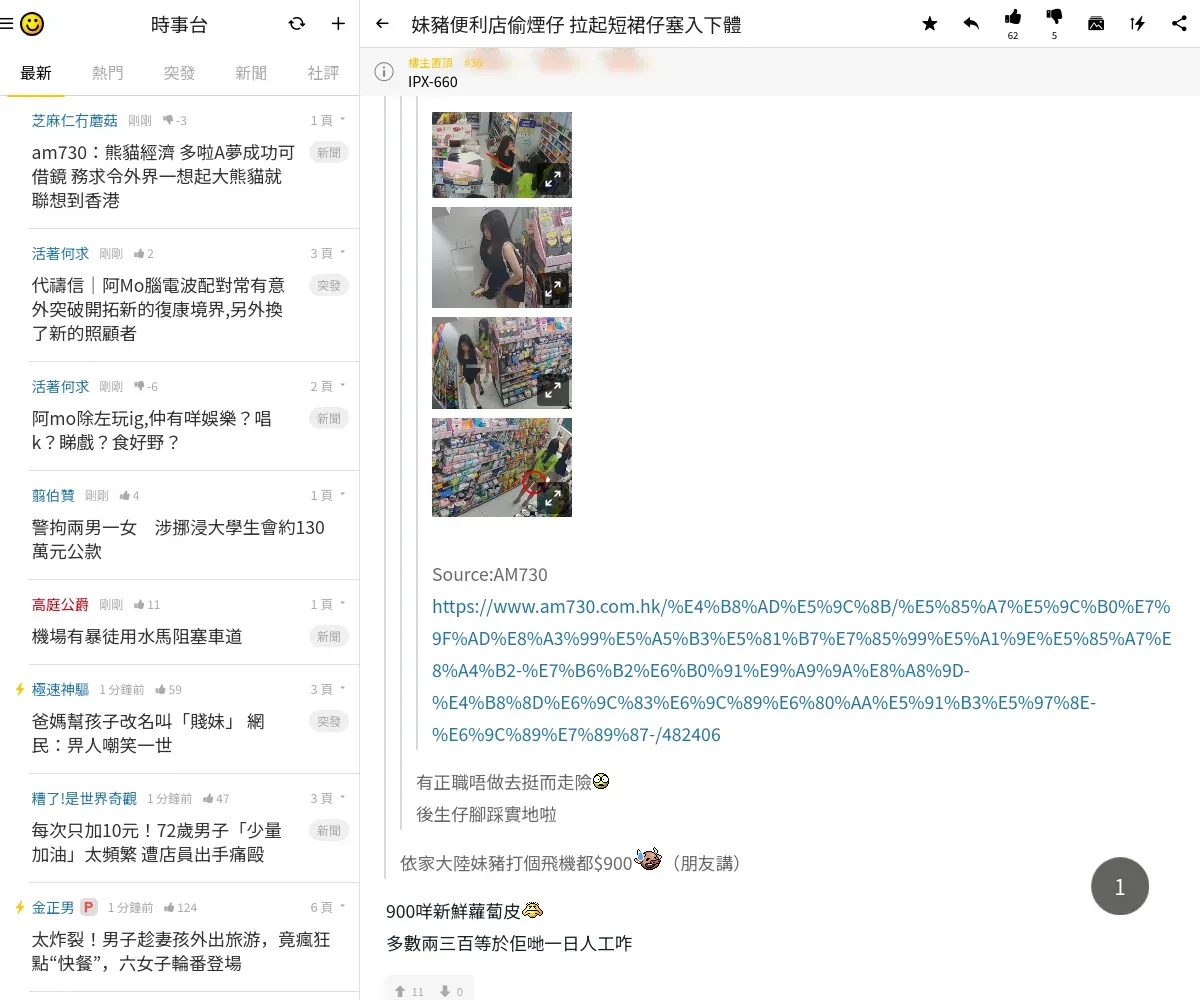Refresh the 時事台 thread list
This screenshot has height=1000, width=1200.
point(297,24)
